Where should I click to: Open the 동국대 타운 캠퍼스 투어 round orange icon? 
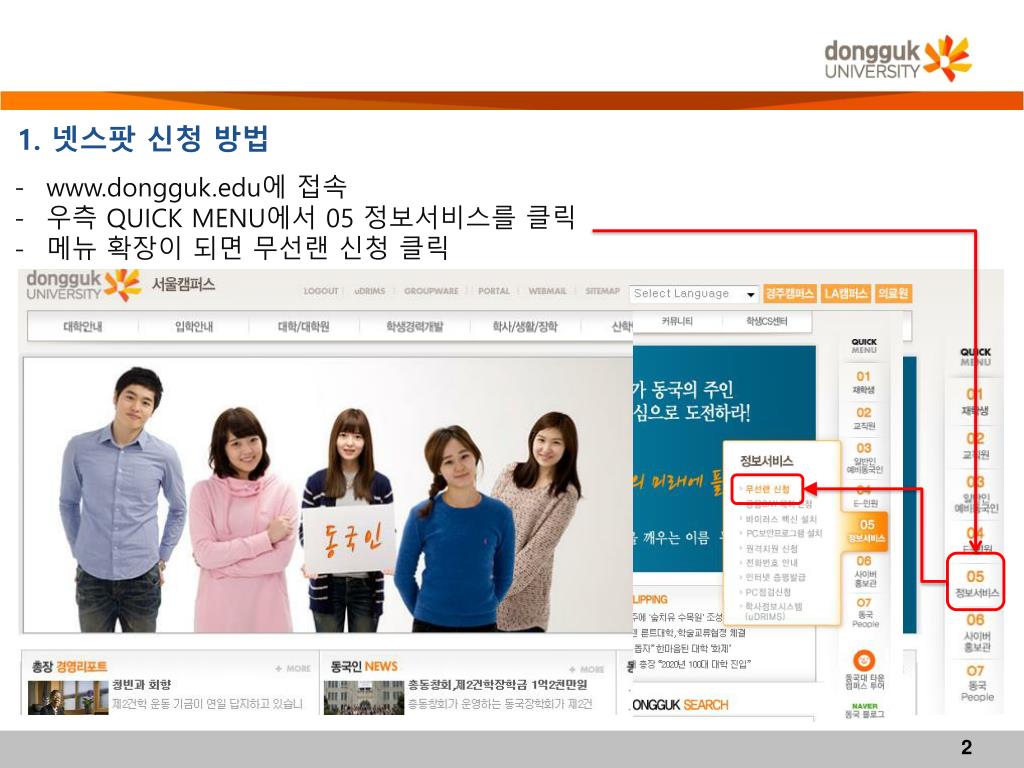pyautogui.click(x=864, y=660)
